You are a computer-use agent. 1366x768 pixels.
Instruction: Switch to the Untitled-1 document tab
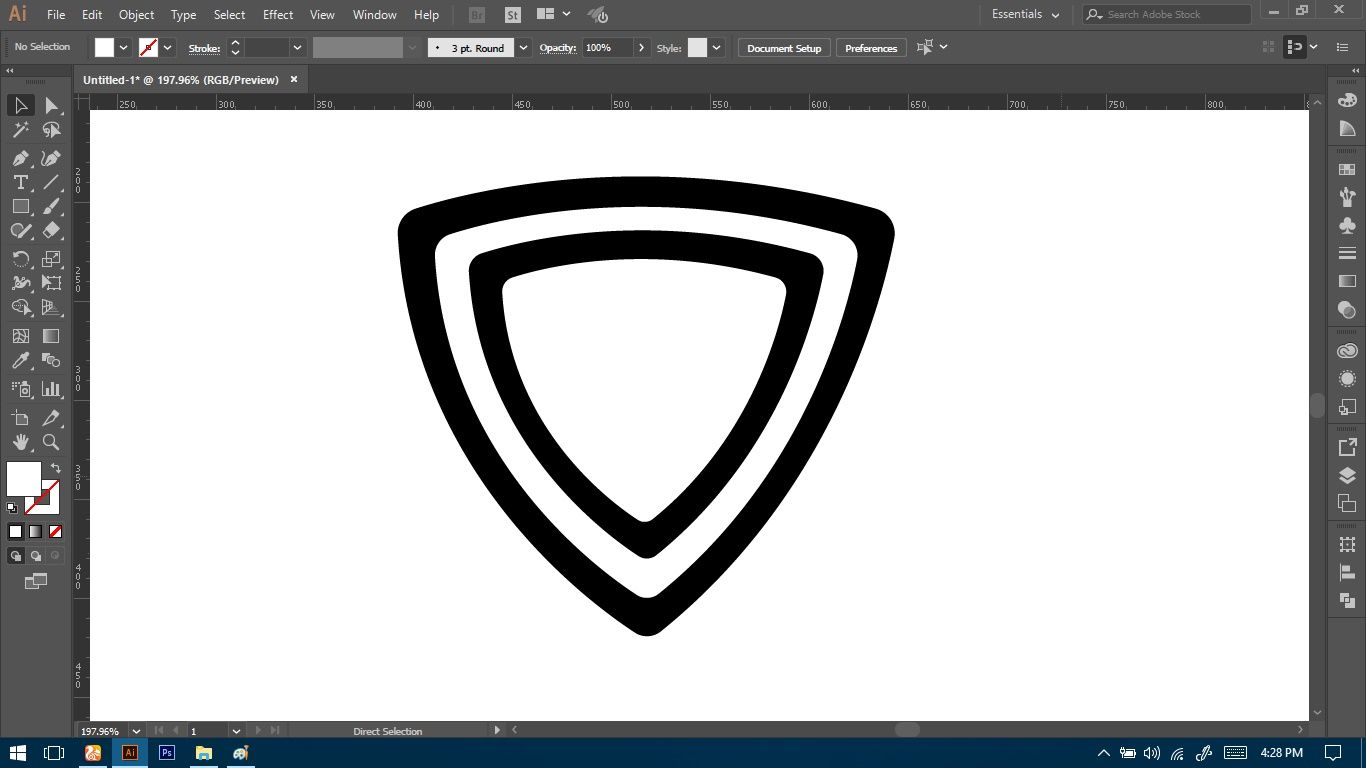[x=181, y=79]
